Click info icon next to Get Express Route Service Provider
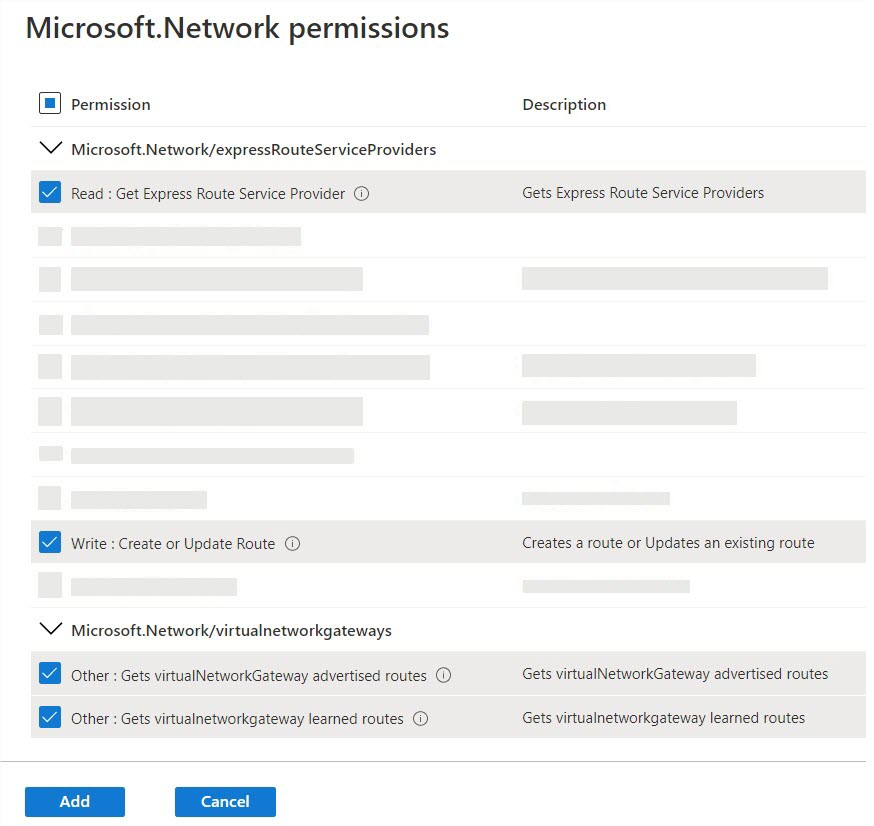This screenshot has width=874, height=826. pos(362,194)
